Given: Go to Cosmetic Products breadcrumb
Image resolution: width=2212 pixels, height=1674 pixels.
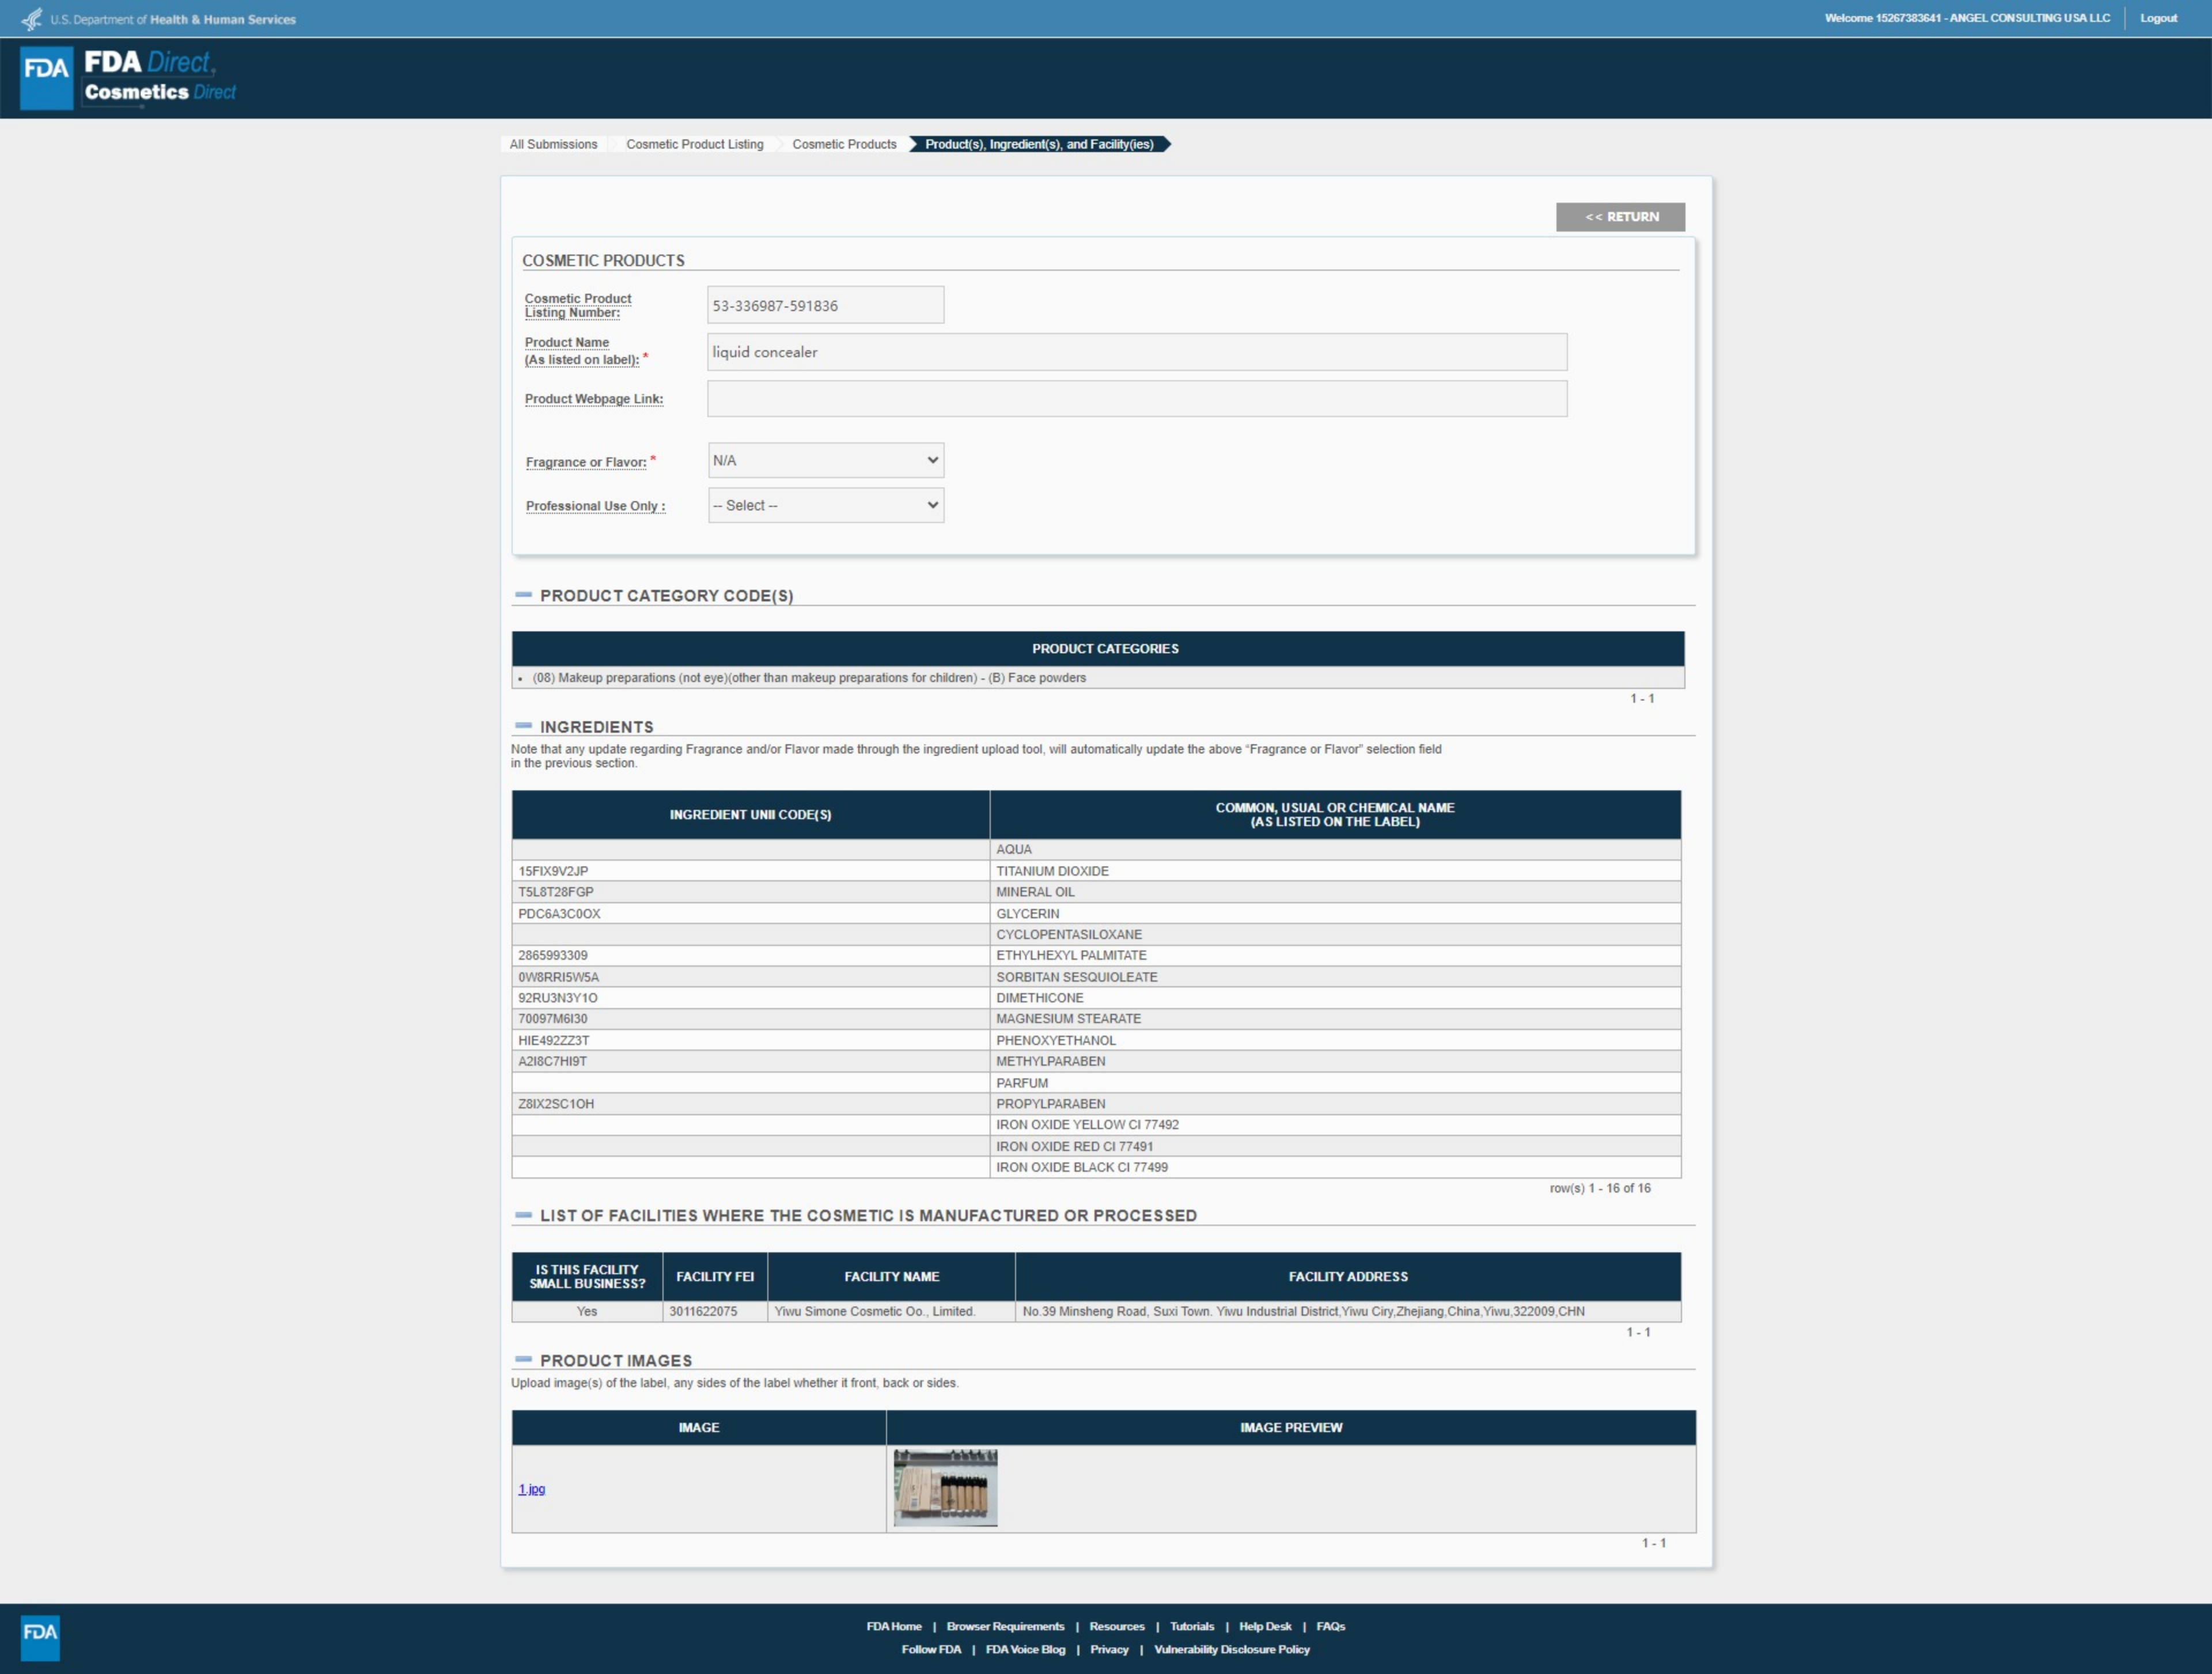Looking at the screenshot, I should [844, 144].
